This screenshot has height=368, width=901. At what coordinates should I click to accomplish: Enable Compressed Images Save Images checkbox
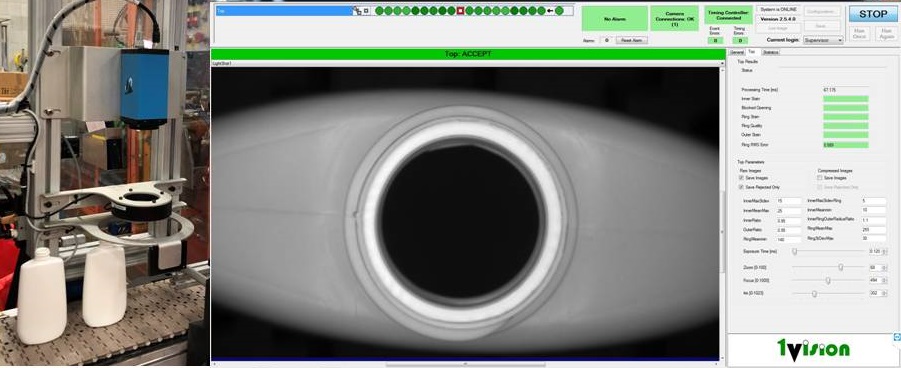coord(819,178)
